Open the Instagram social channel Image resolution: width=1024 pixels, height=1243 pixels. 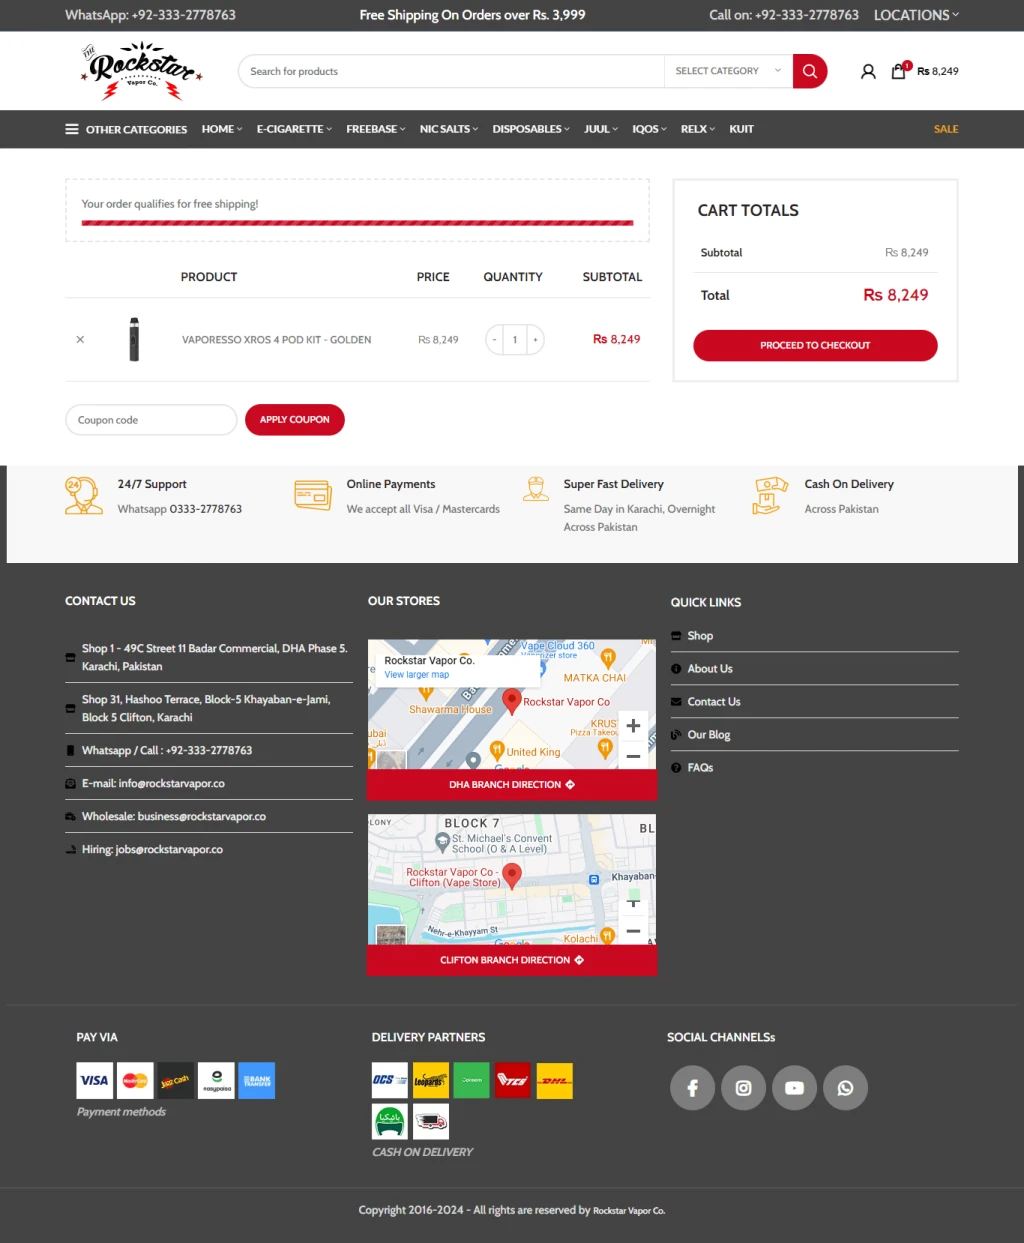tap(743, 1088)
